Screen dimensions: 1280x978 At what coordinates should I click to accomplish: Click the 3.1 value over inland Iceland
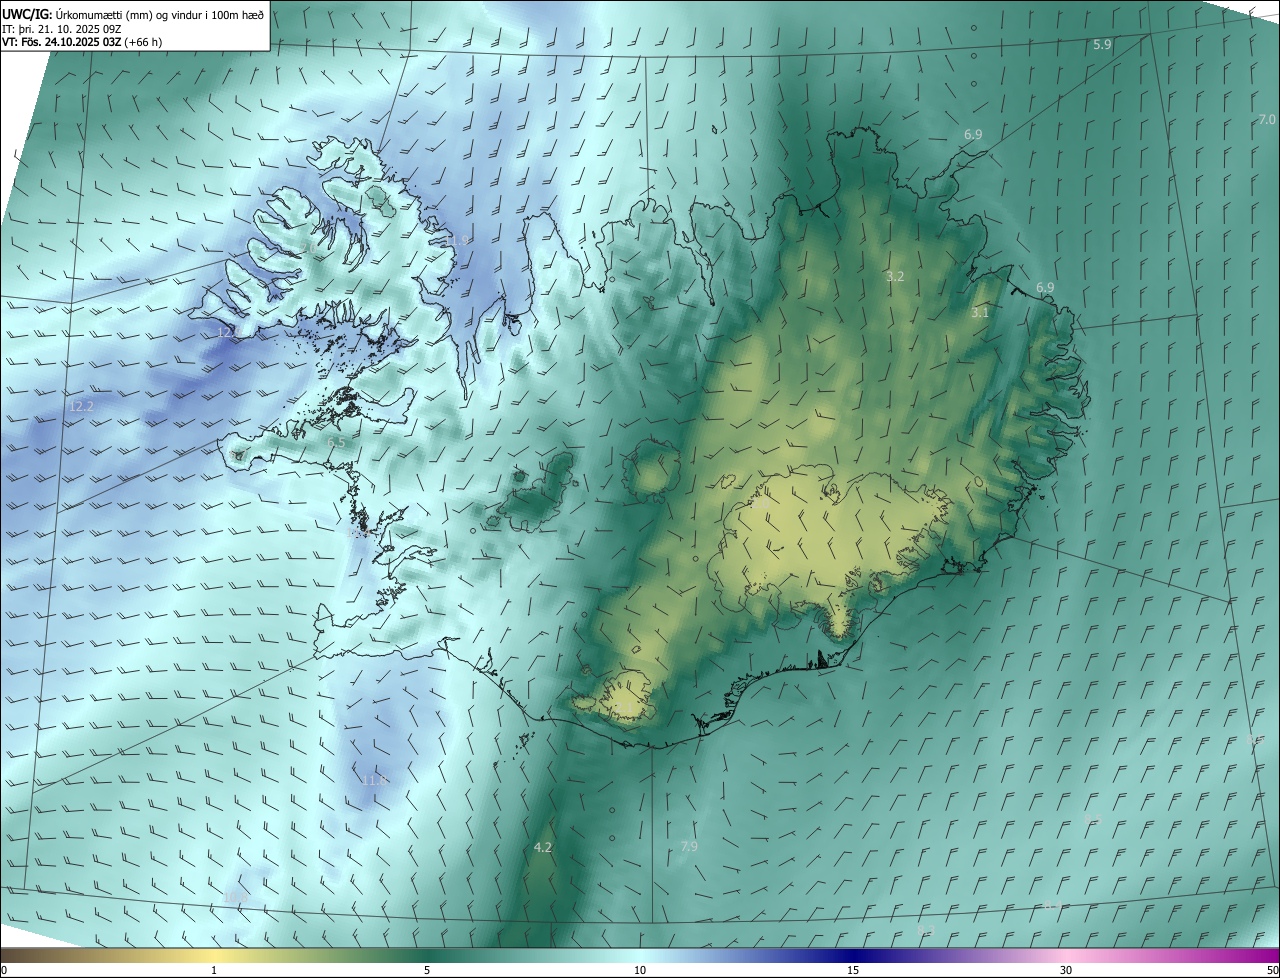point(980,313)
